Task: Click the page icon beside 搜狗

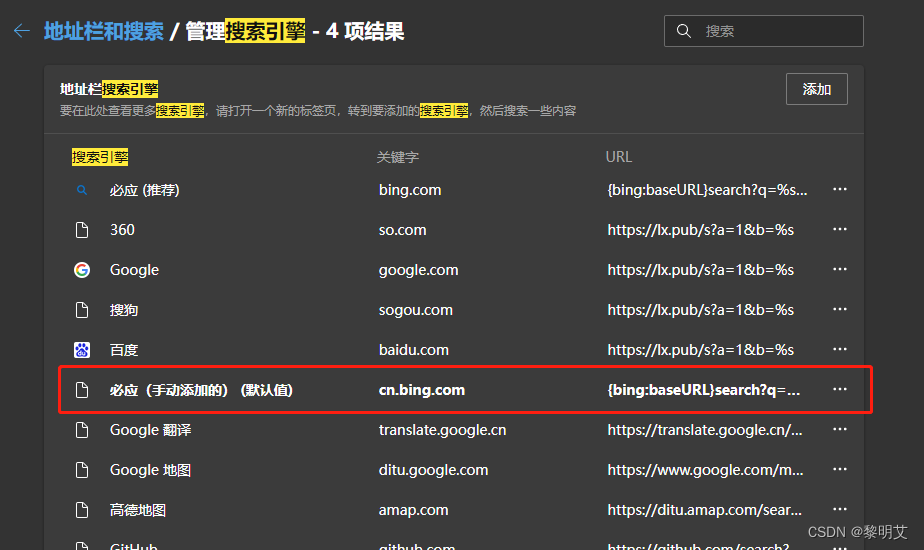Action: click(82, 310)
